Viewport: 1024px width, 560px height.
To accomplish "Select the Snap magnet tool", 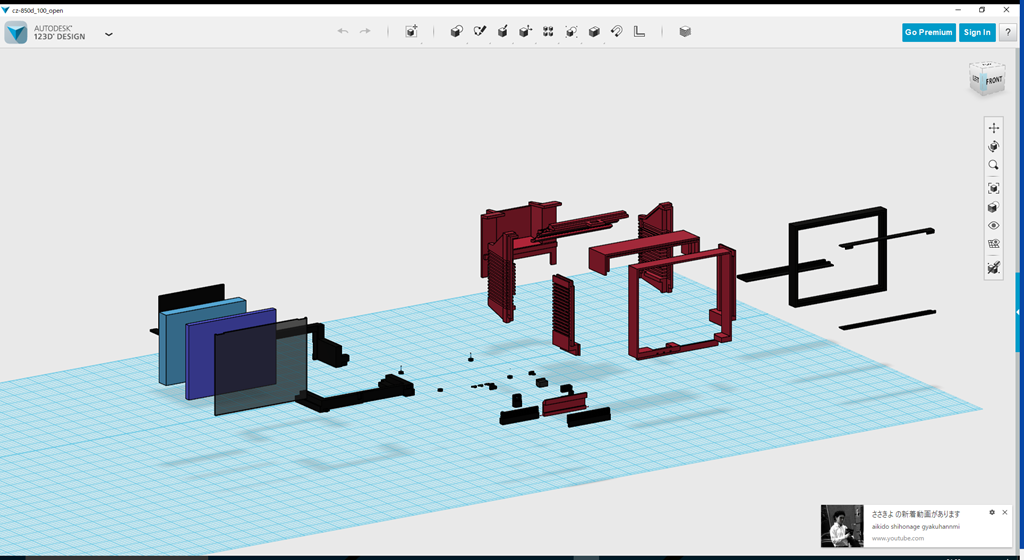I will [617, 32].
